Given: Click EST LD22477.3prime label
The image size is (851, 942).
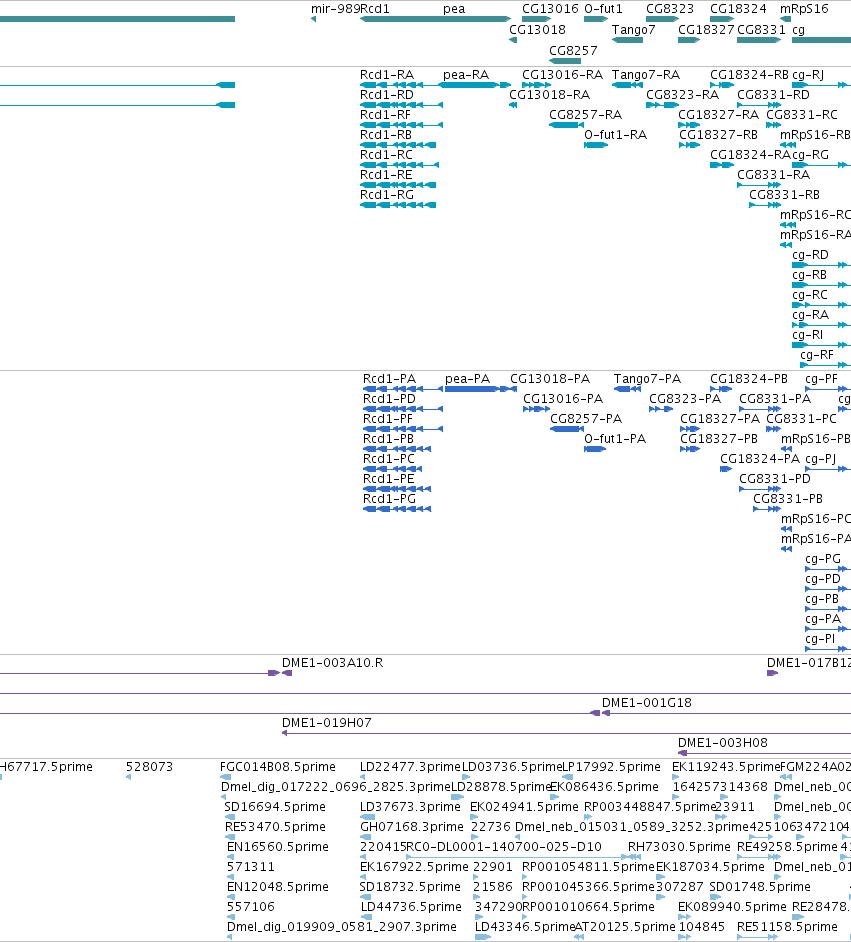Looking at the screenshot, I should [x=410, y=767].
